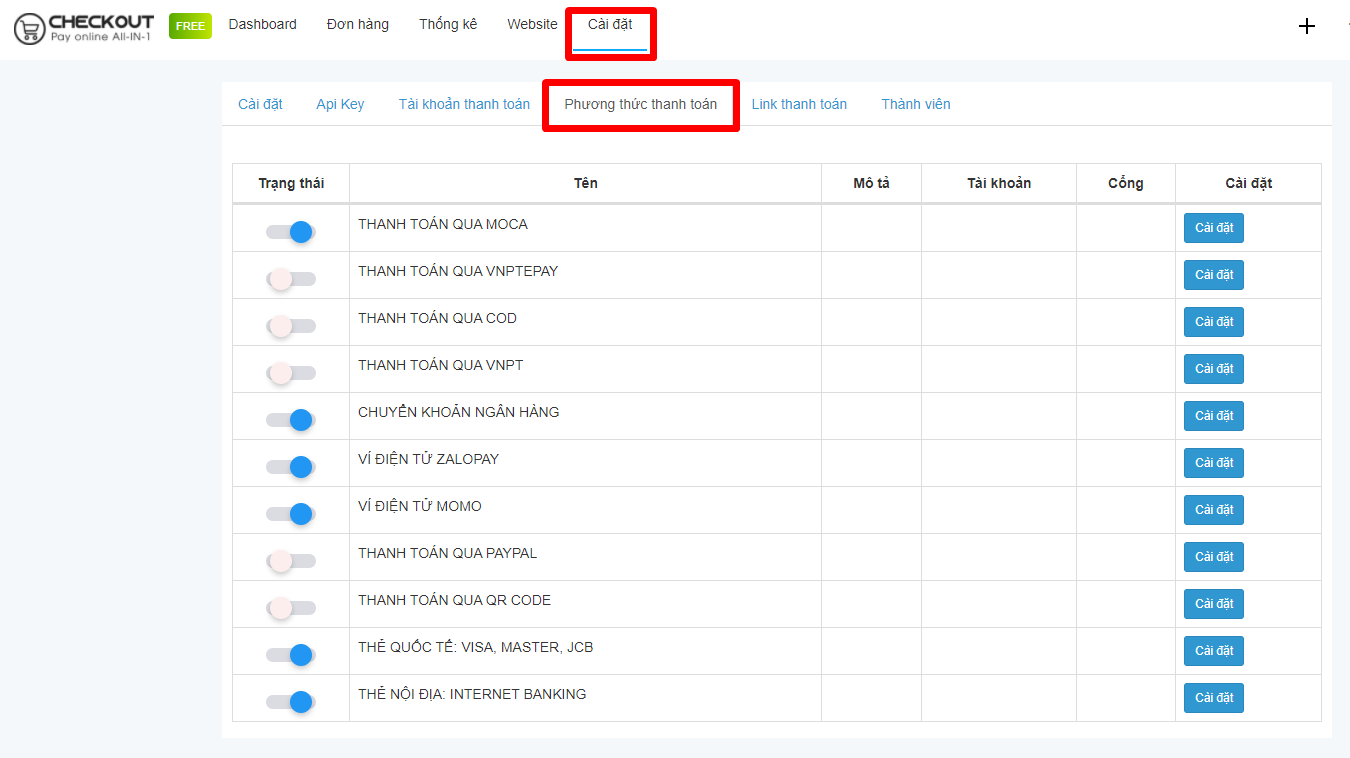
Task: Select Cài đặt in top navigation
Action: tap(610, 25)
